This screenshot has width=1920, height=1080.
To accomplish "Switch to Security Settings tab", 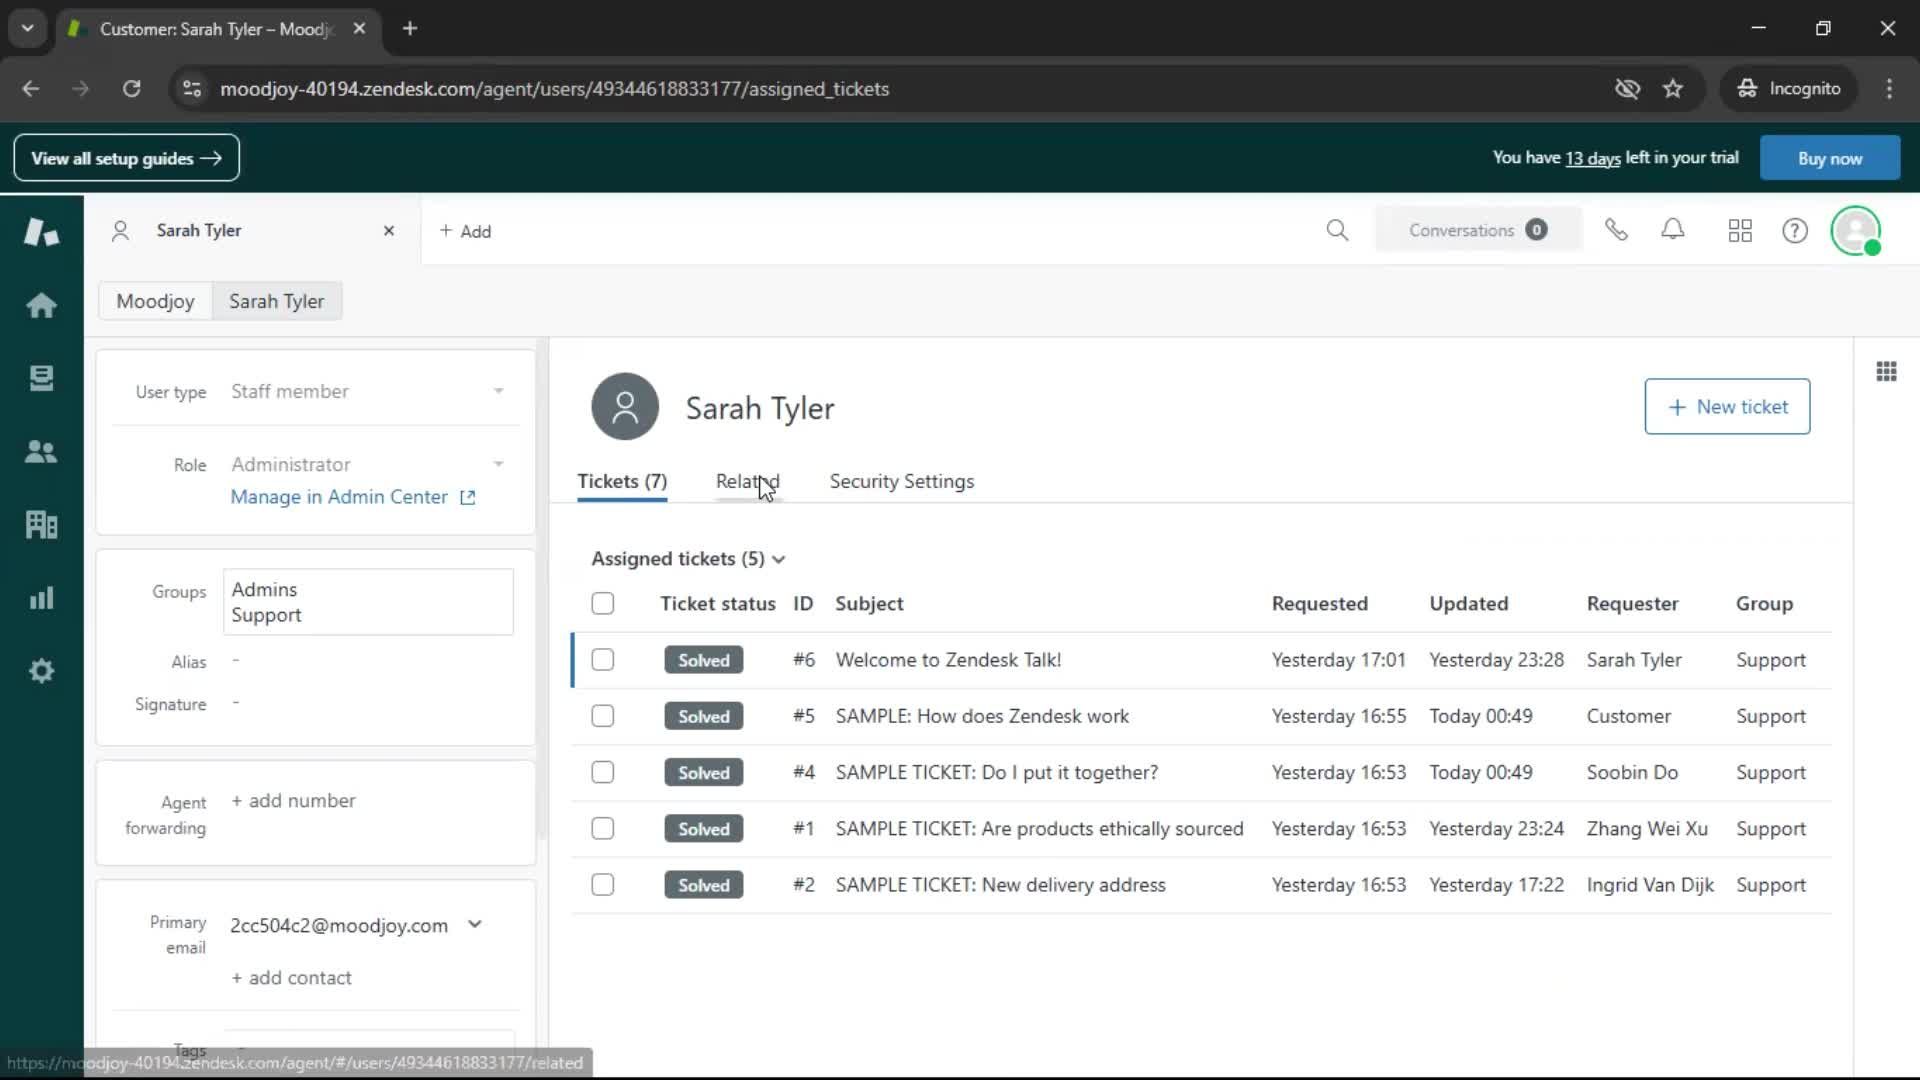I will tap(901, 482).
